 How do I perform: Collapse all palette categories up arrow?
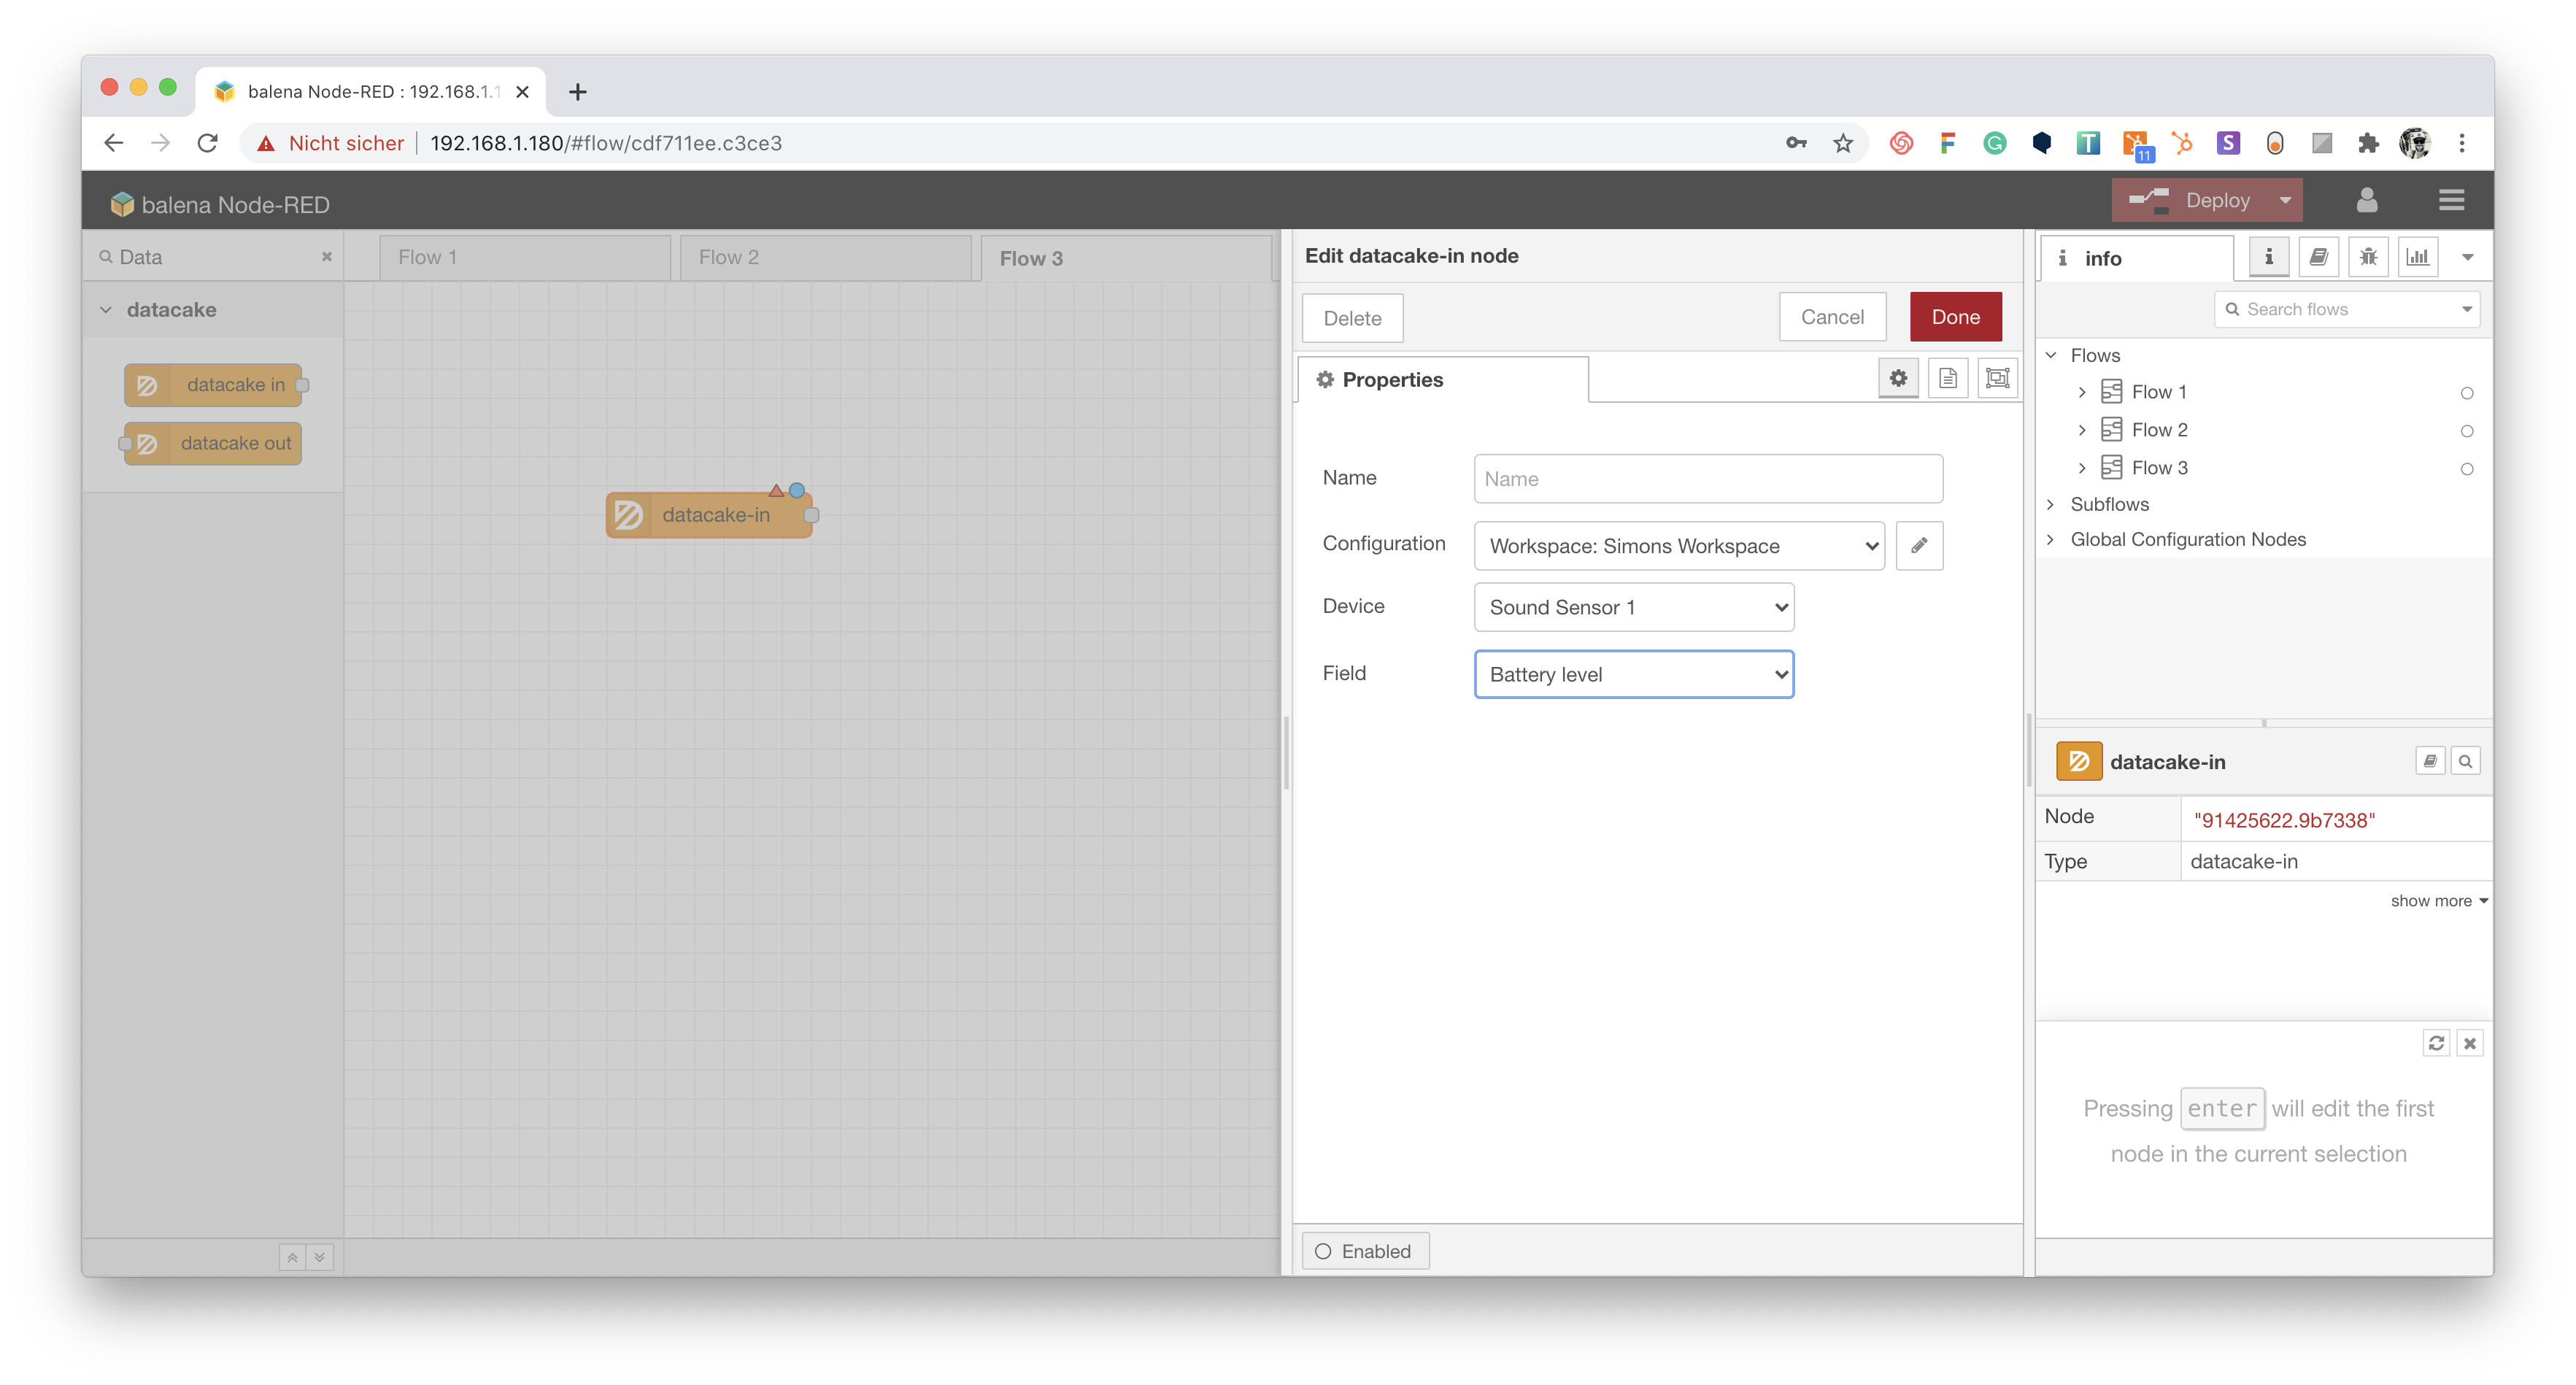tap(292, 1257)
